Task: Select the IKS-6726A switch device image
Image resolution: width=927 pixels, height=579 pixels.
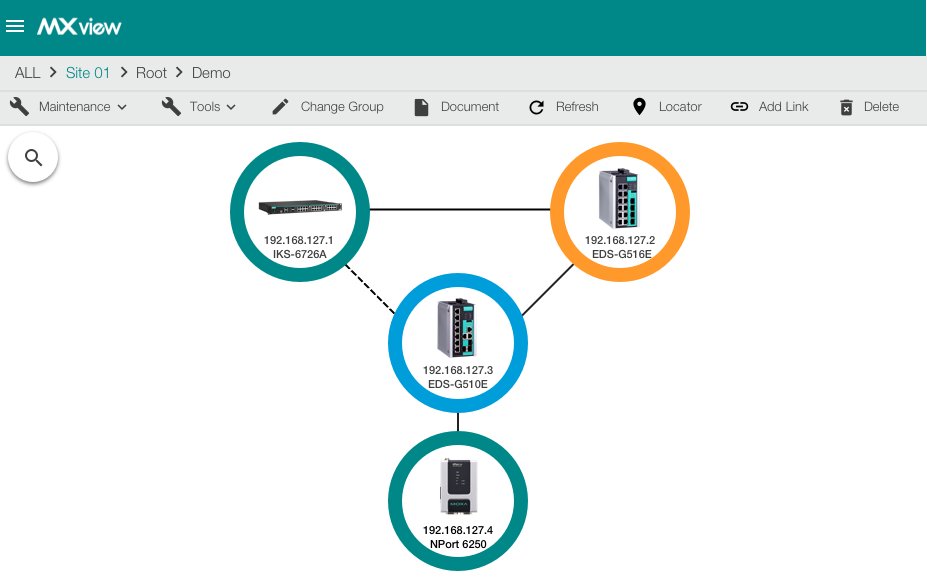Action: (300, 207)
